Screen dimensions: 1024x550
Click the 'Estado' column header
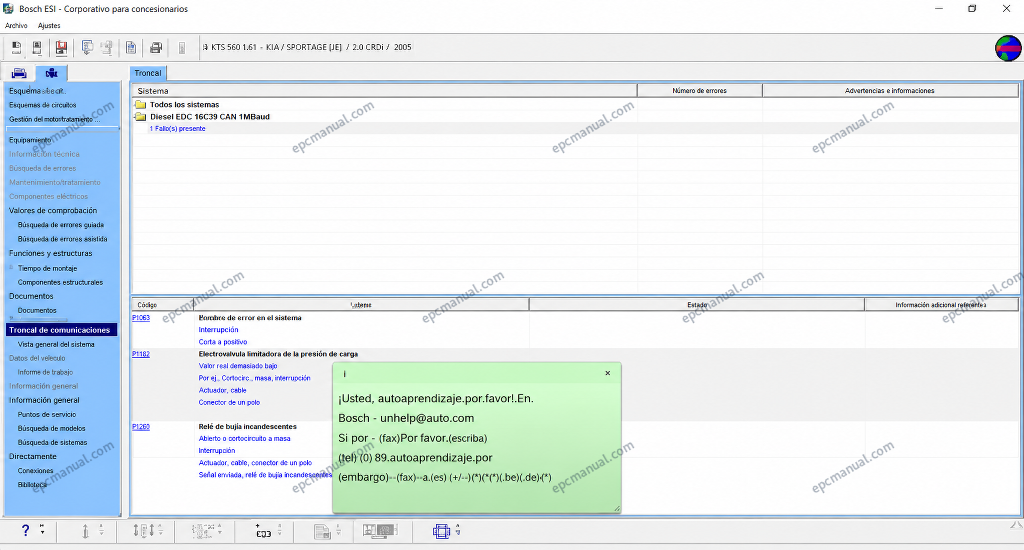click(697, 305)
